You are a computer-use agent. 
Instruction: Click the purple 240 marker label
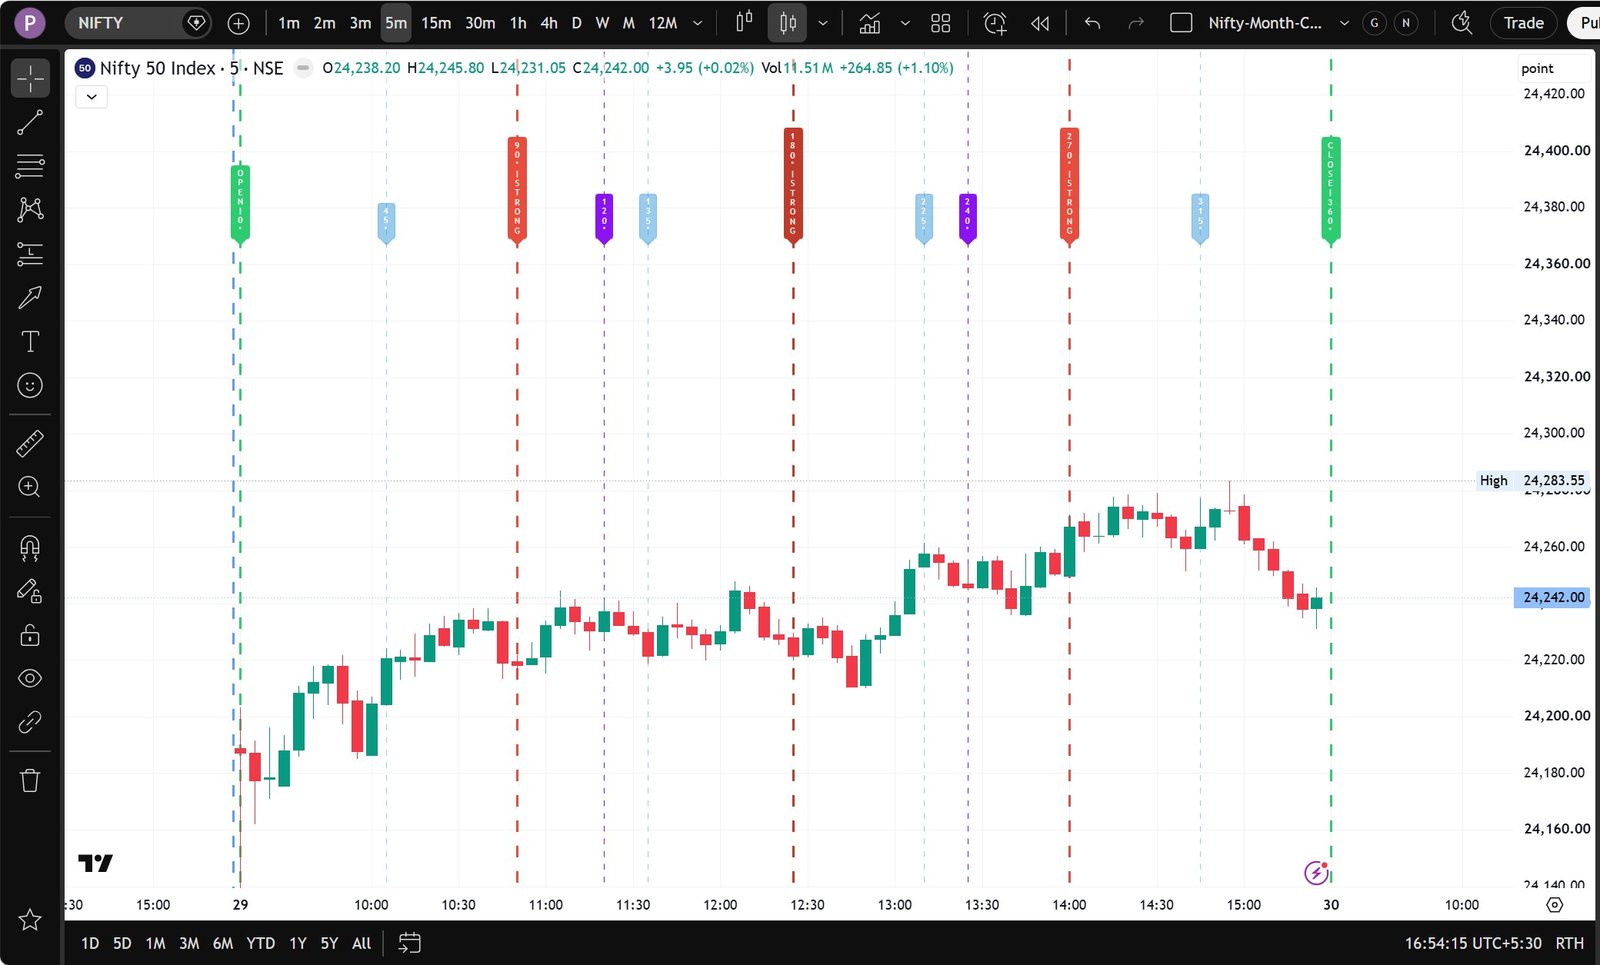tap(968, 219)
